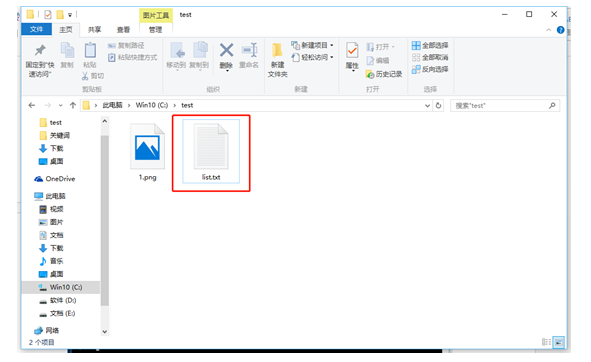Click History (历史记录) icon in ribbon
Viewport: 591px width, 362px height.
click(370, 74)
